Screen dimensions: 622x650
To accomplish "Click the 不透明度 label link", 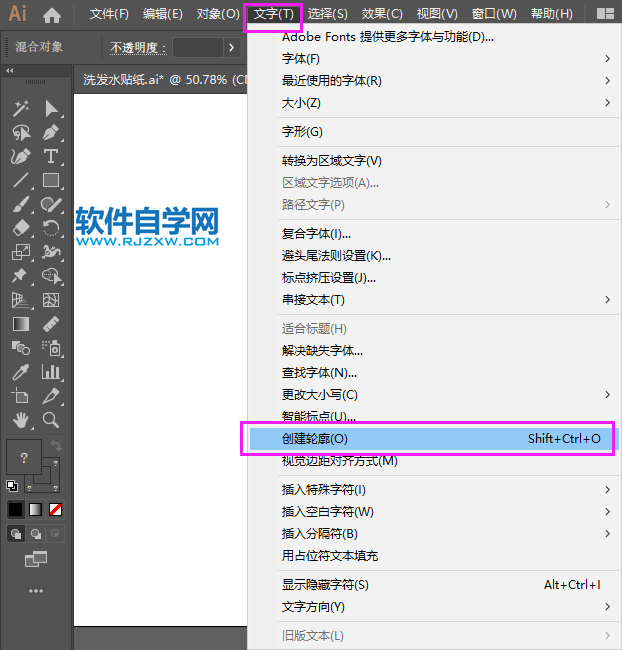I will coord(138,48).
